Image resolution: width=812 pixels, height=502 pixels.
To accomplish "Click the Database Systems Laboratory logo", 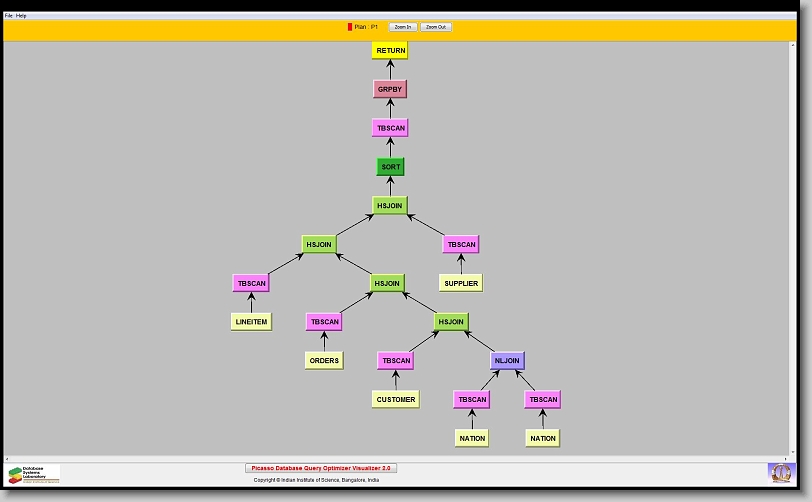I will (x=34, y=473).
